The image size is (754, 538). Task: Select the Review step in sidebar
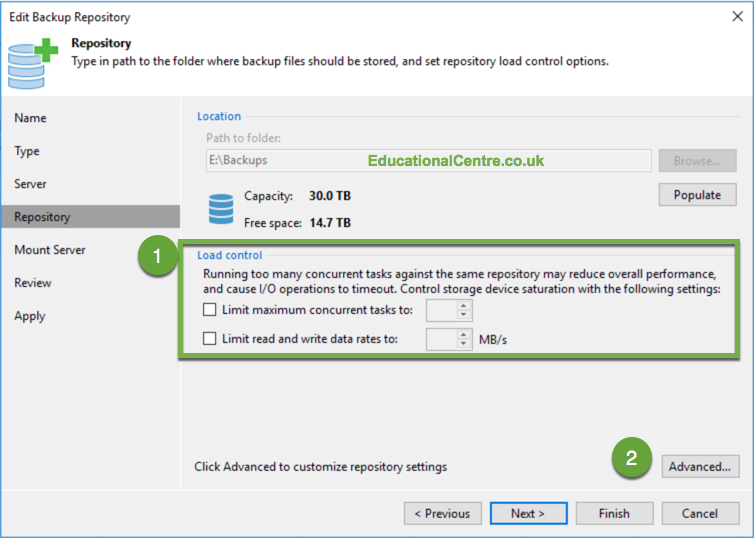33,283
